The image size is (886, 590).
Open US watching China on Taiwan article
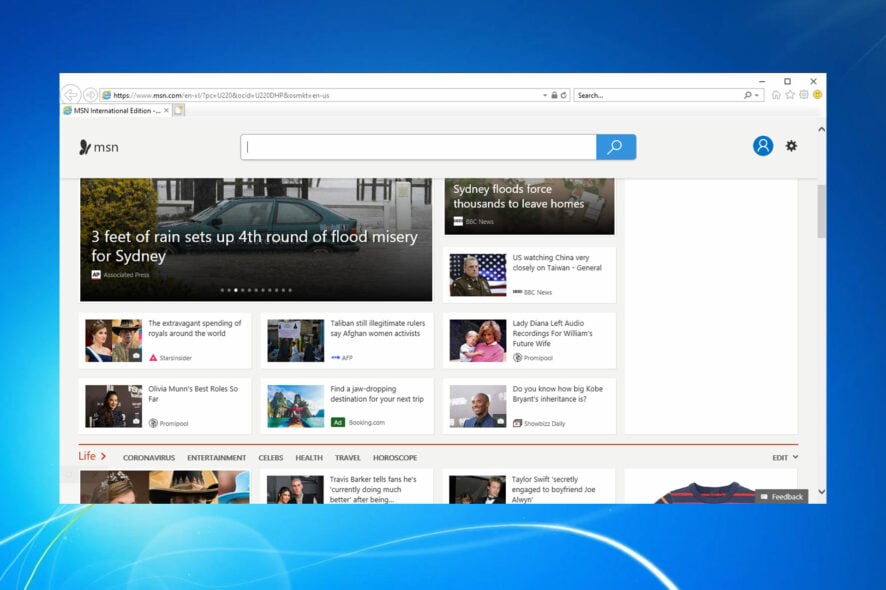pyautogui.click(x=557, y=263)
